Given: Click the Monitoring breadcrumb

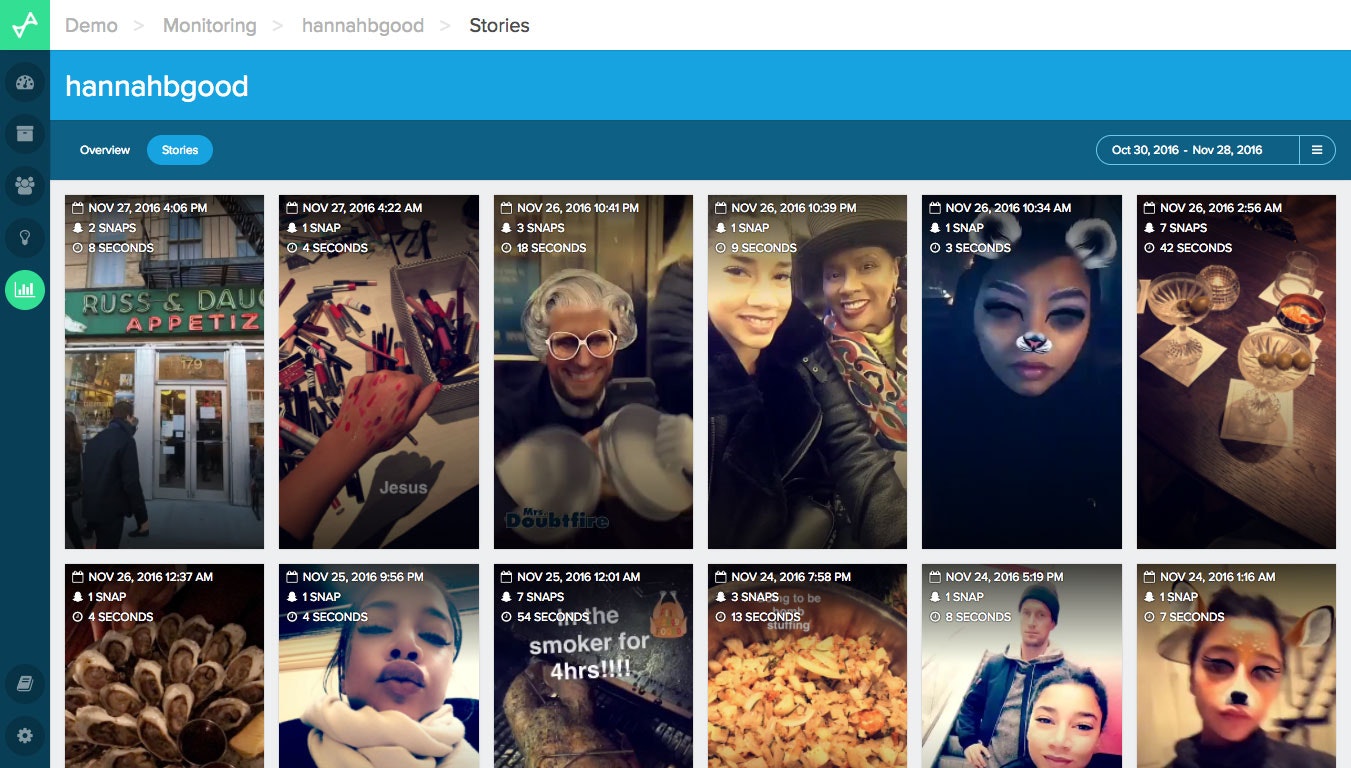Looking at the screenshot, I should click(209, 25).
